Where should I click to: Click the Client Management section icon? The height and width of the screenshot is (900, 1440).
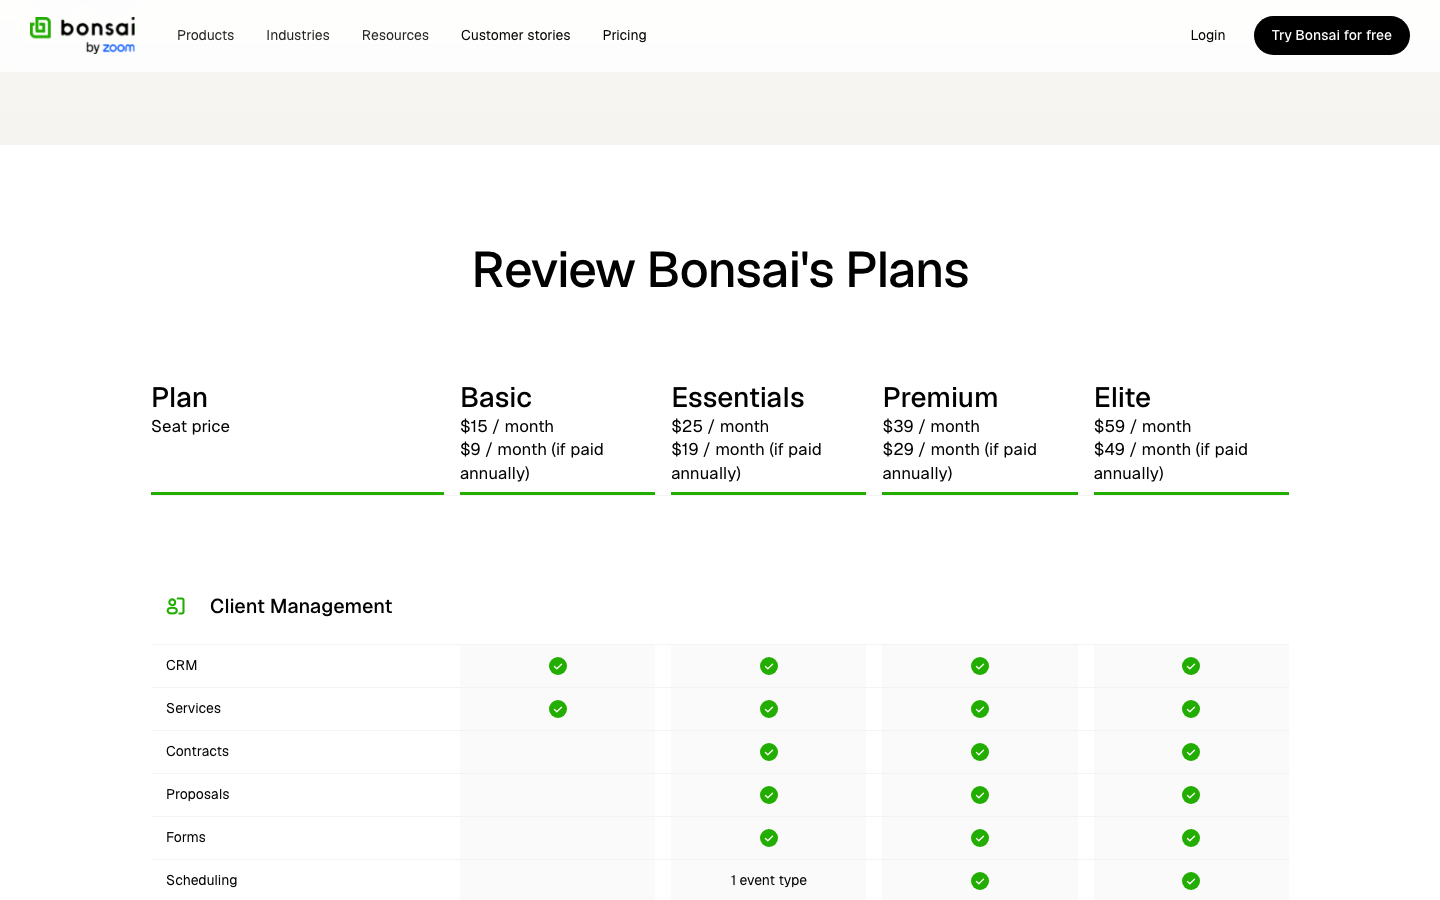(176, 606)
